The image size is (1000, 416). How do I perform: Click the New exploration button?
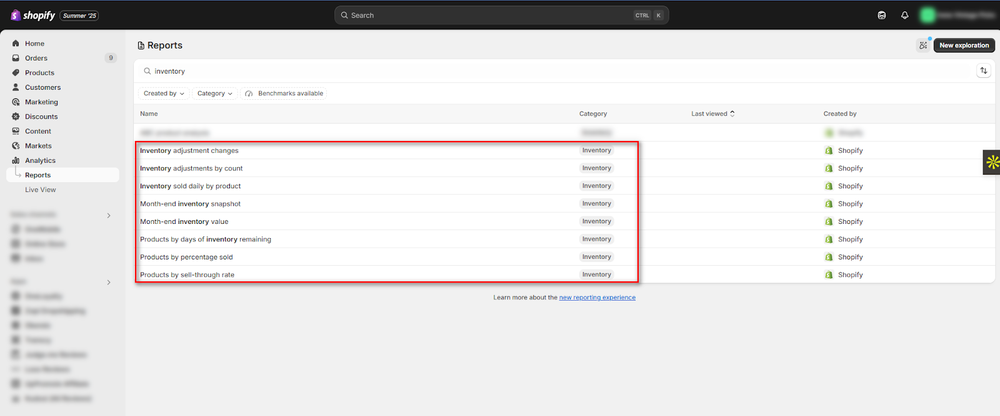(x=964, y=45)
